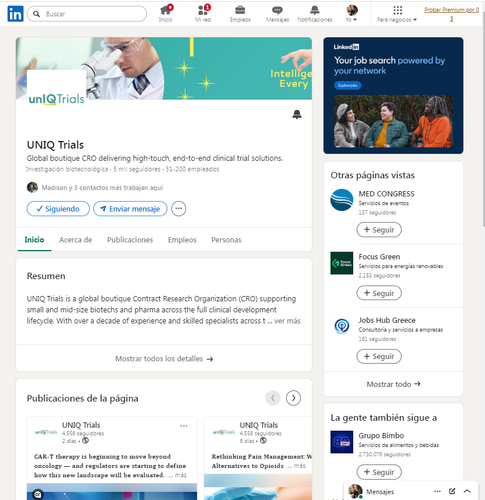Open Jobs Hub Greece page logo
Screen dimensions: 485x500
pyautogui.click(x=342, y=326)
